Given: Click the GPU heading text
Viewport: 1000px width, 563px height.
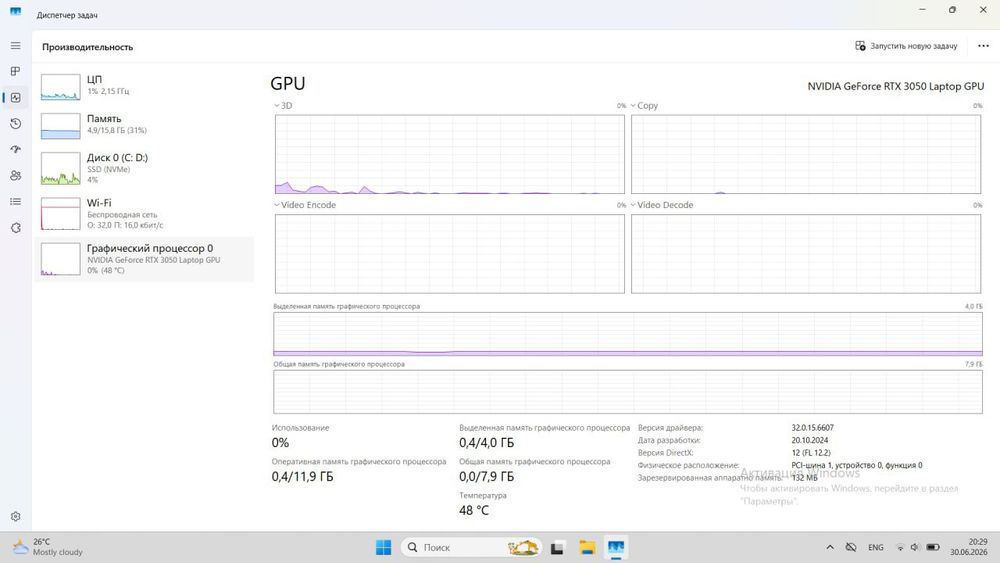Looking at the screenshot, I should click(x=288, y=84).
